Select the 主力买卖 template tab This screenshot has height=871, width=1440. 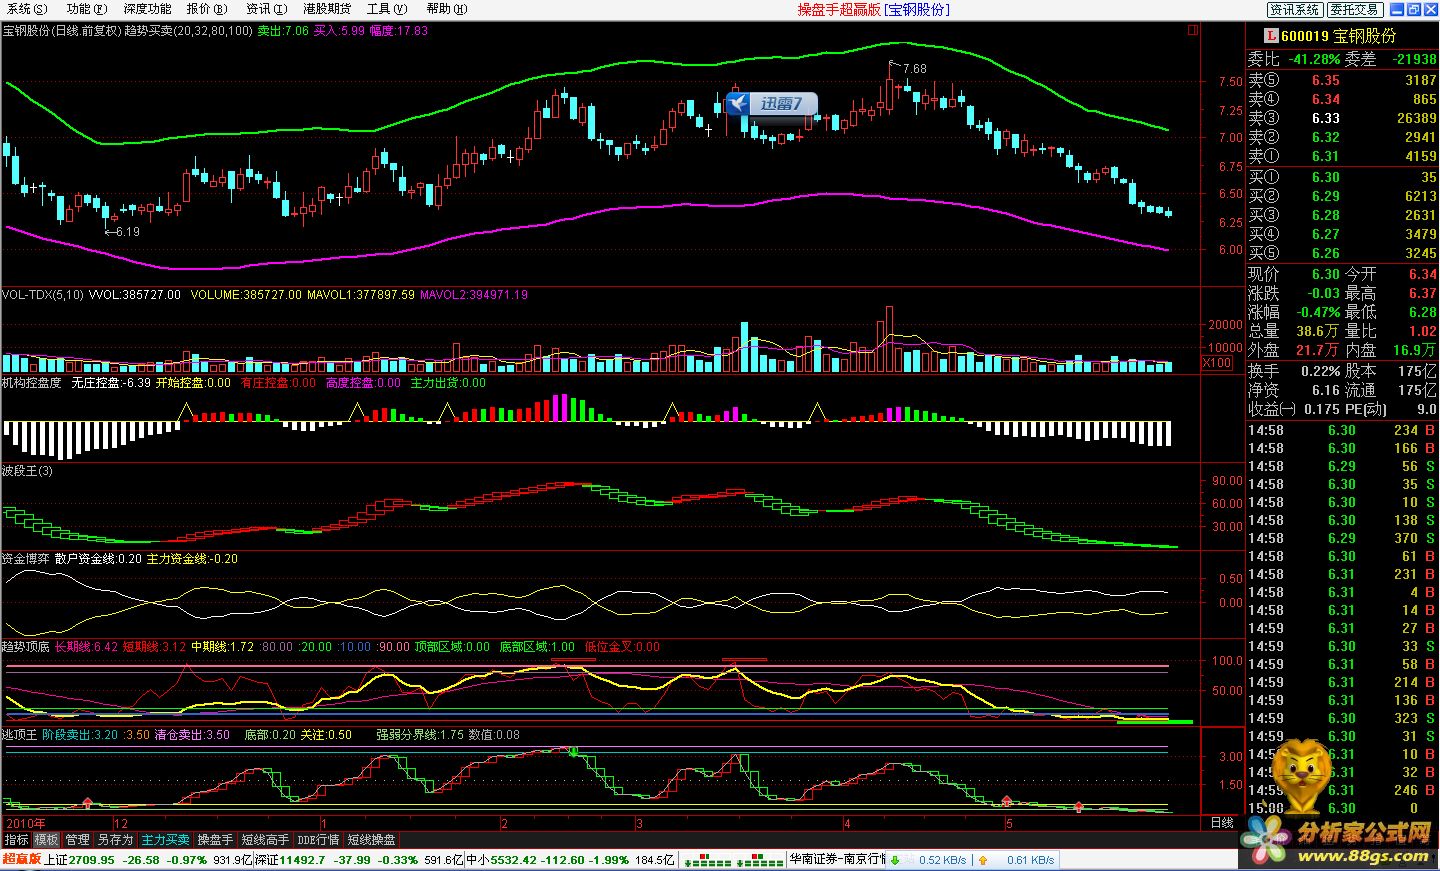click(165, 840)
